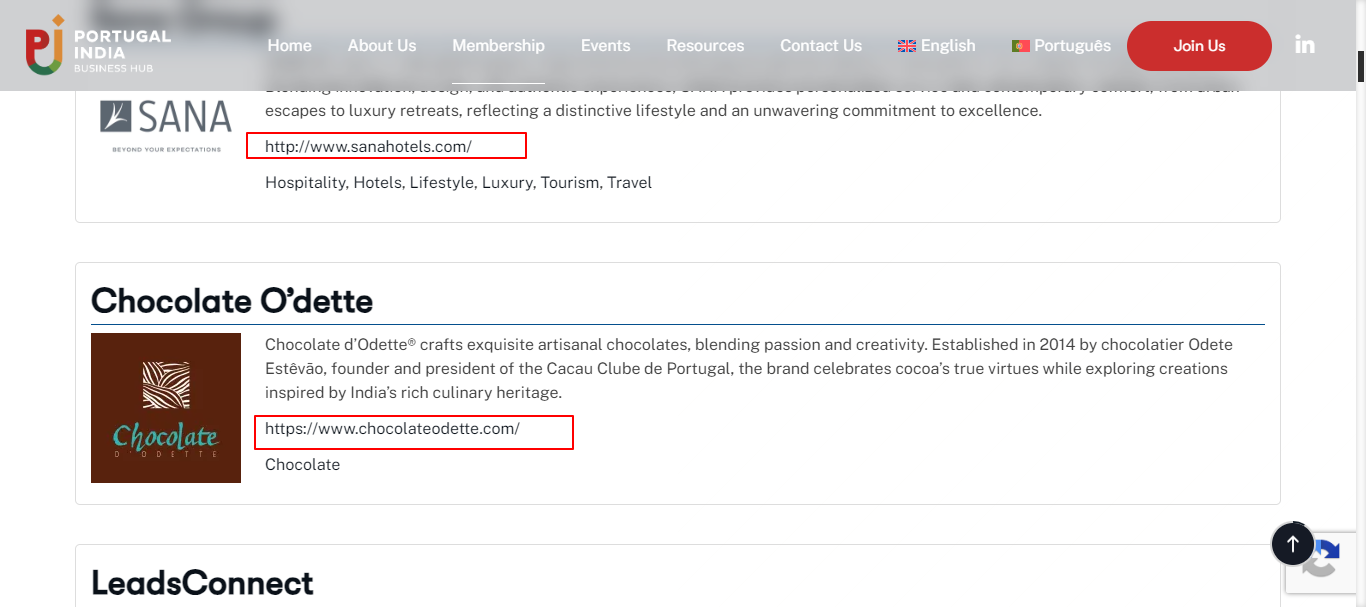1366x607 pixels.
Task: Open the About Us menu
Action: (382, 46)
